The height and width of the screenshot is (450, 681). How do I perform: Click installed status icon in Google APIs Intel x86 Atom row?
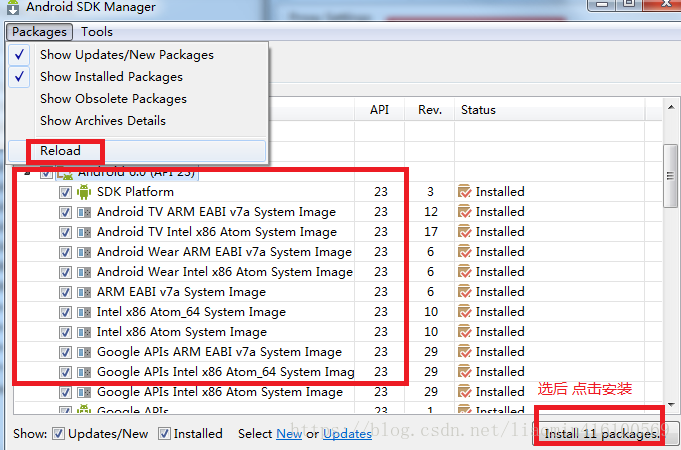click(464, 391)
